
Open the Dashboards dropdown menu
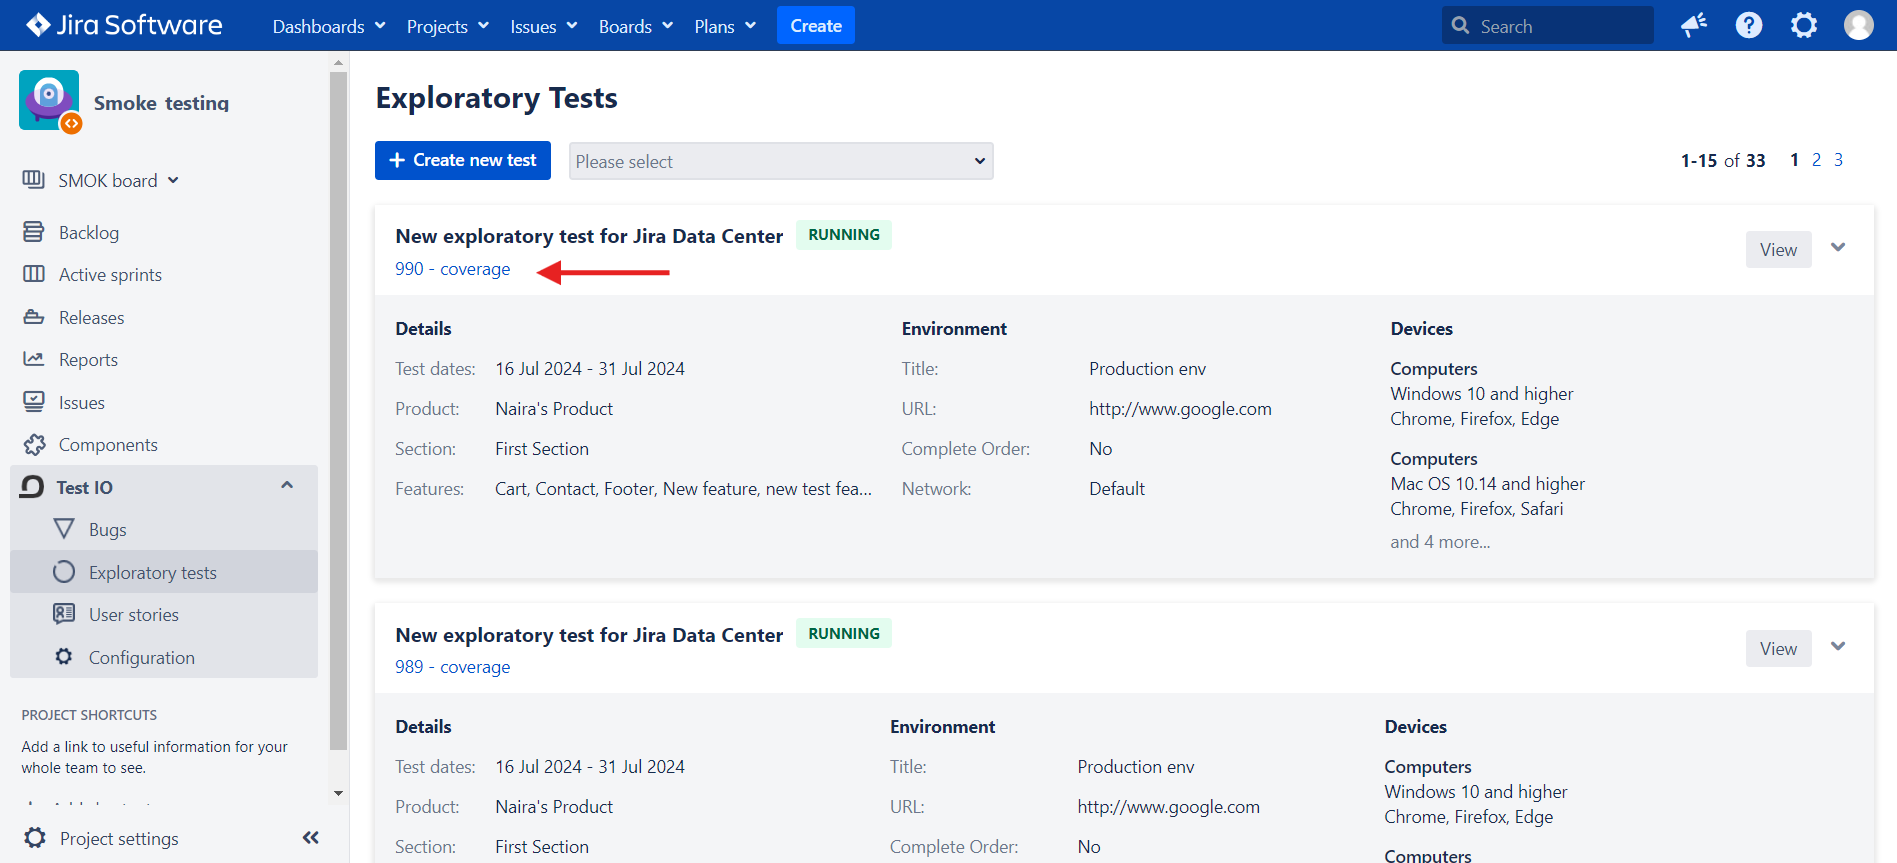329,26
